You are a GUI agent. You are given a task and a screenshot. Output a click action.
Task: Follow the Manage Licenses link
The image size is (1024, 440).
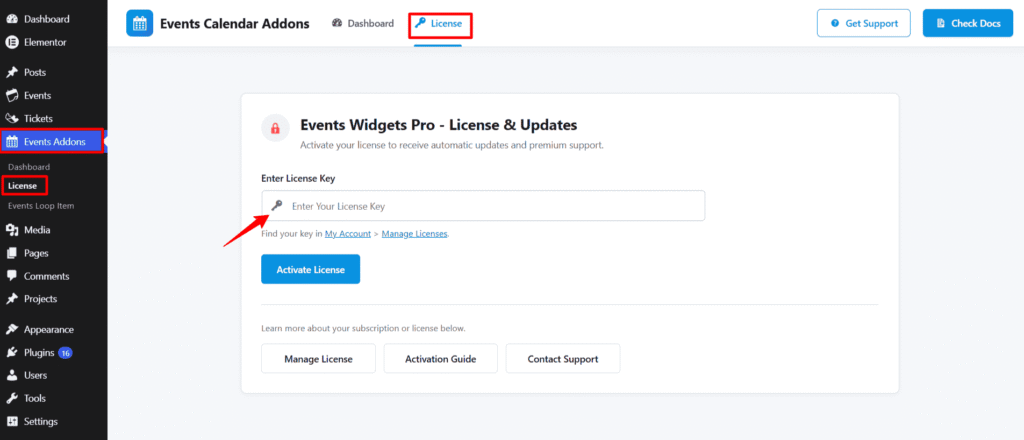pyautogui.click(x=415, y=234)
